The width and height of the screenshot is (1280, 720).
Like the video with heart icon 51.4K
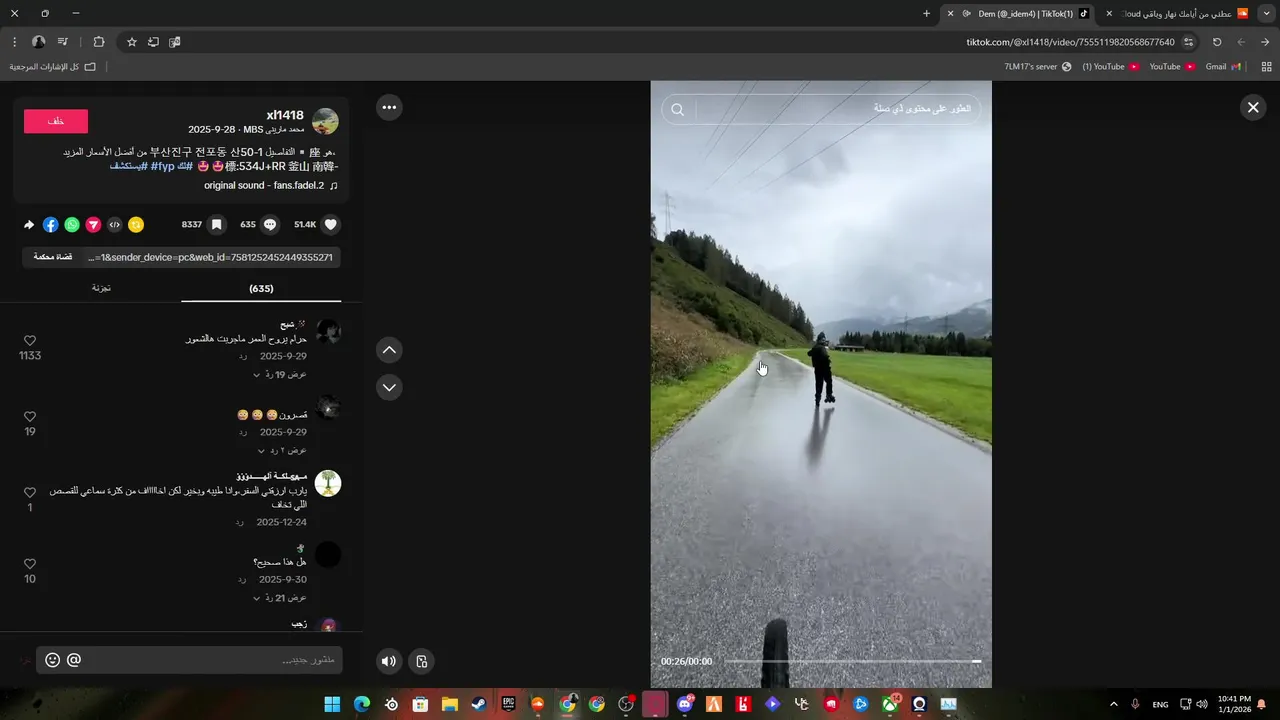click(x=331, y=225)
